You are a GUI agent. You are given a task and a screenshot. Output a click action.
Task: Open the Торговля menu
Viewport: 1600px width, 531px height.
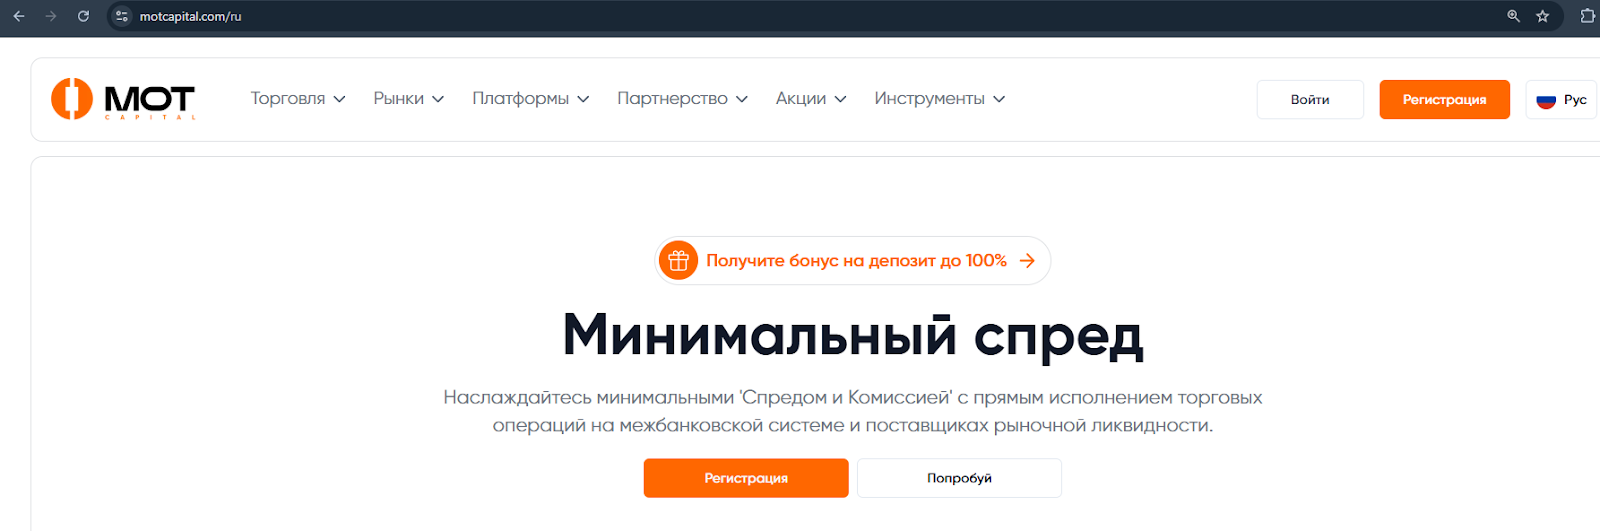(x=298, y=98)
